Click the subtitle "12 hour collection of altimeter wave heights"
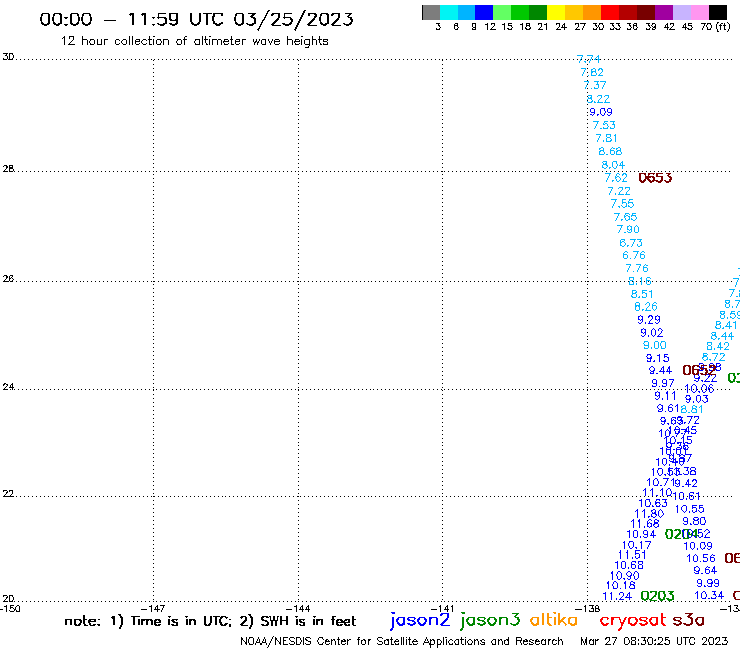 (x=194, y=41)
